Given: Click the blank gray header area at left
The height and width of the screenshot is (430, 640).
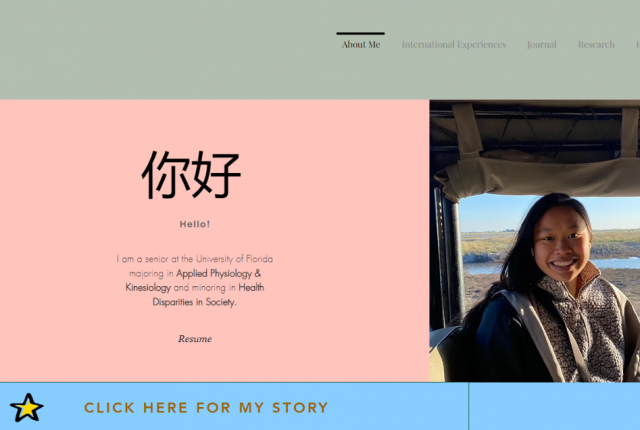Looking at the screenshot, I should tap(163, 49).
